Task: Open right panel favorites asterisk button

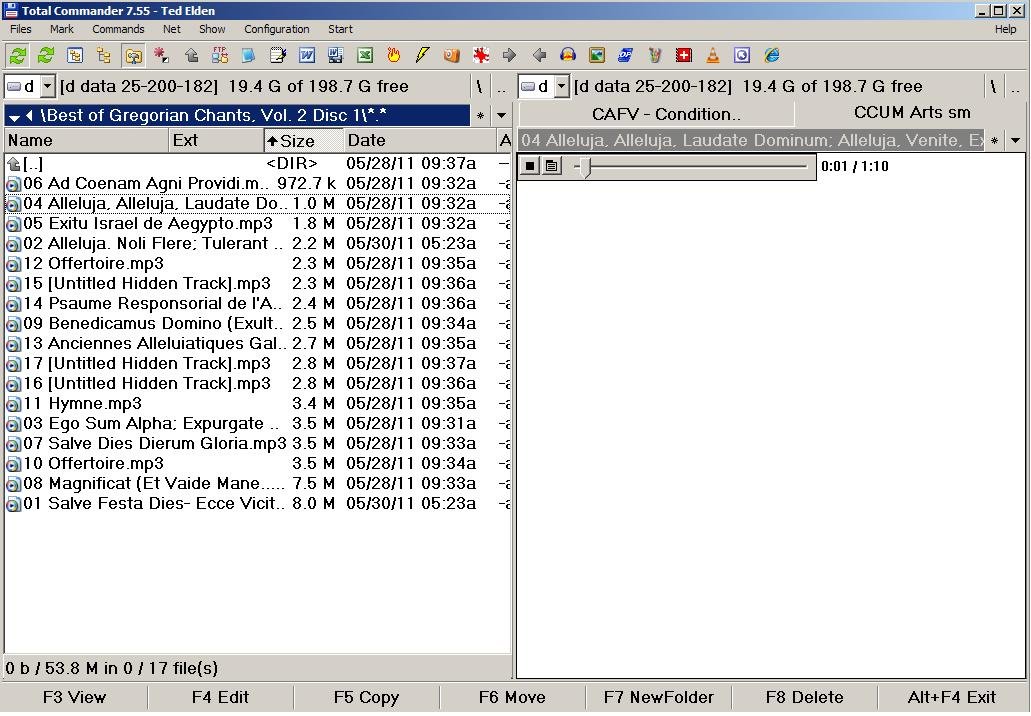Action: (x=995, y=141)
